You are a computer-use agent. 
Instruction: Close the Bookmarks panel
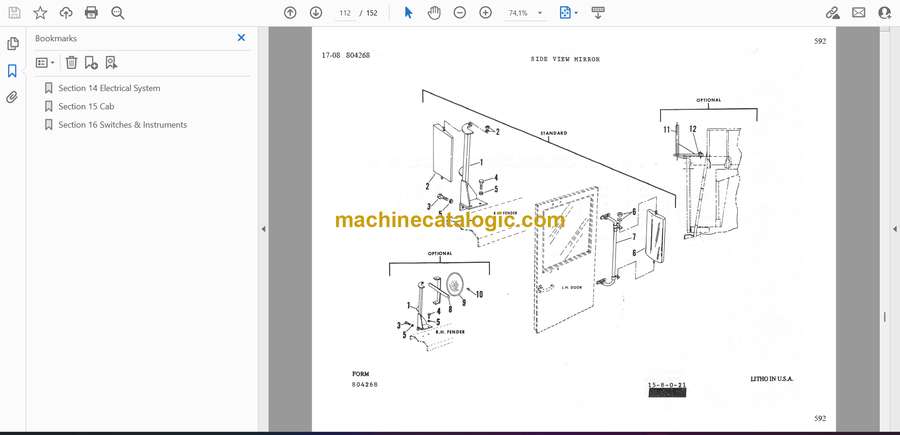(x=241, y=38)
